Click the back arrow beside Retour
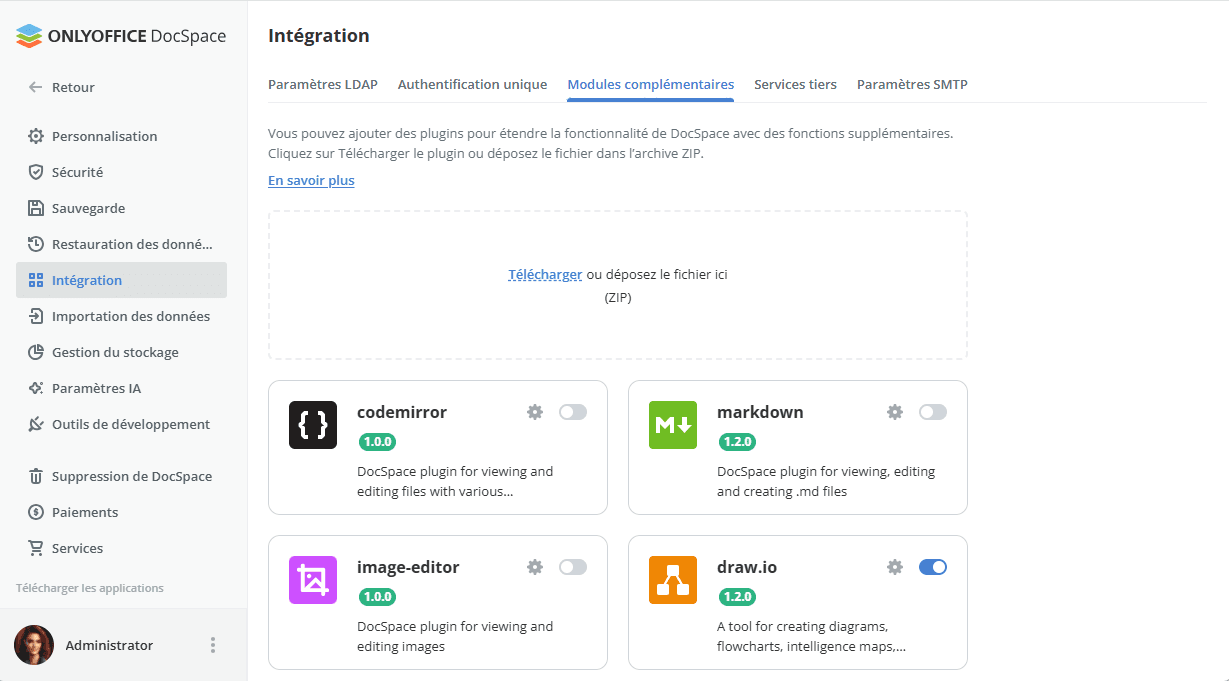The height and width of the screenshot is (681, 1229). tap(36, 87)
